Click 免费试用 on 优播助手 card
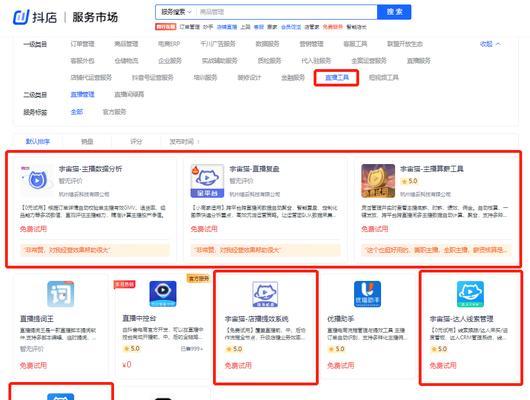530x400 pixels. (340, 366)
